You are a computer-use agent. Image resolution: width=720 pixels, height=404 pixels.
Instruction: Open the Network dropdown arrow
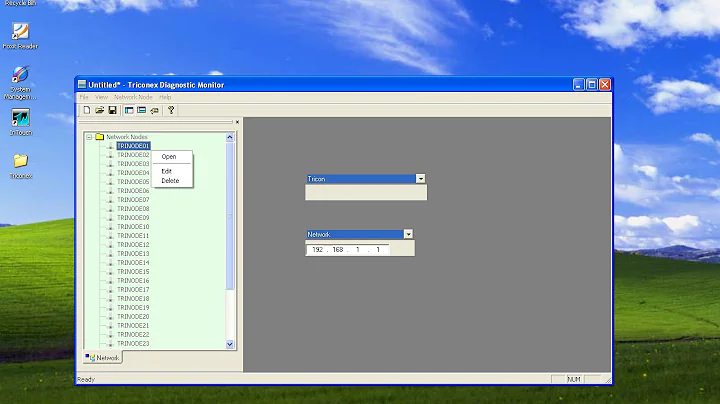point(408,234)
